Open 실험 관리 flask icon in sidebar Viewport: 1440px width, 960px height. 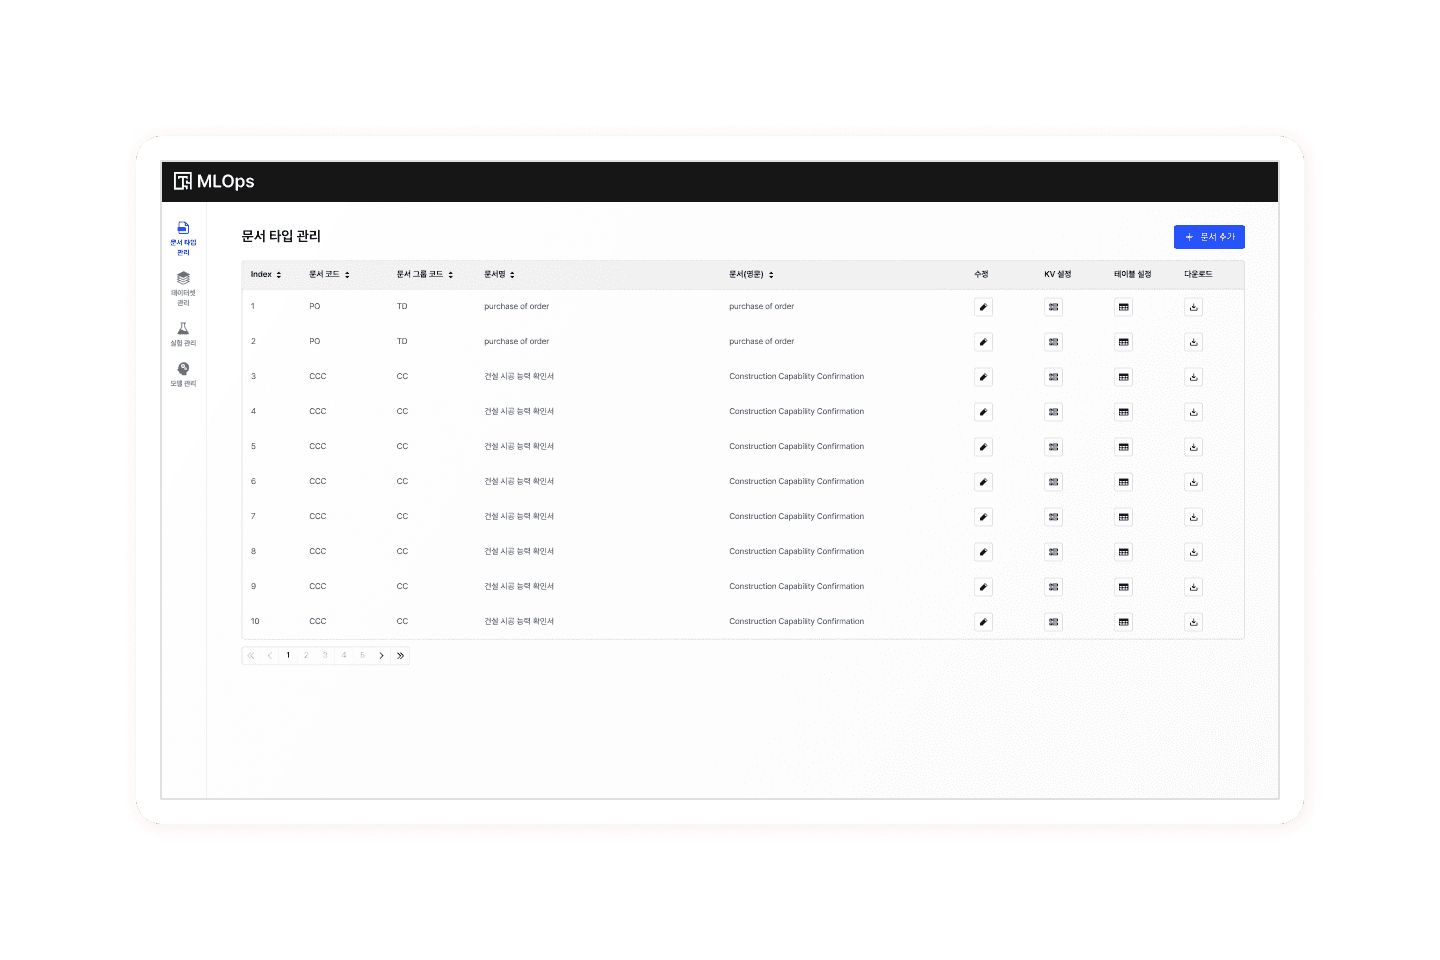click(183, 328)
